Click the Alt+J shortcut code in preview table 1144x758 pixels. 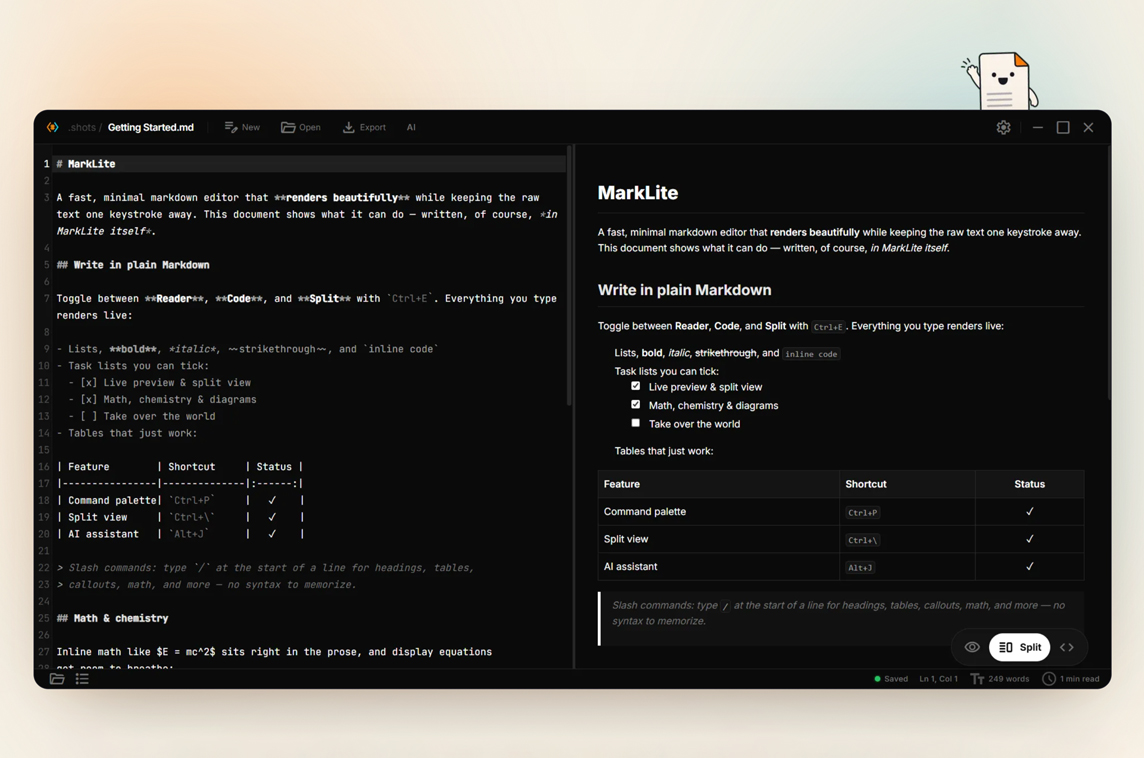860,568
